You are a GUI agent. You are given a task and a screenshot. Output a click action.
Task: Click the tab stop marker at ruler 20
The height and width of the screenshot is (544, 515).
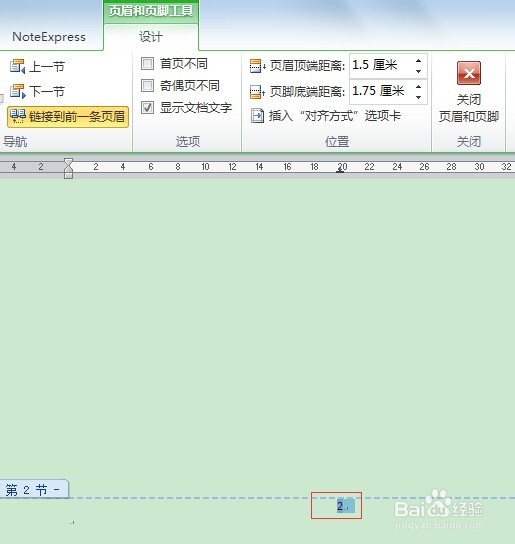coord(340,170)
